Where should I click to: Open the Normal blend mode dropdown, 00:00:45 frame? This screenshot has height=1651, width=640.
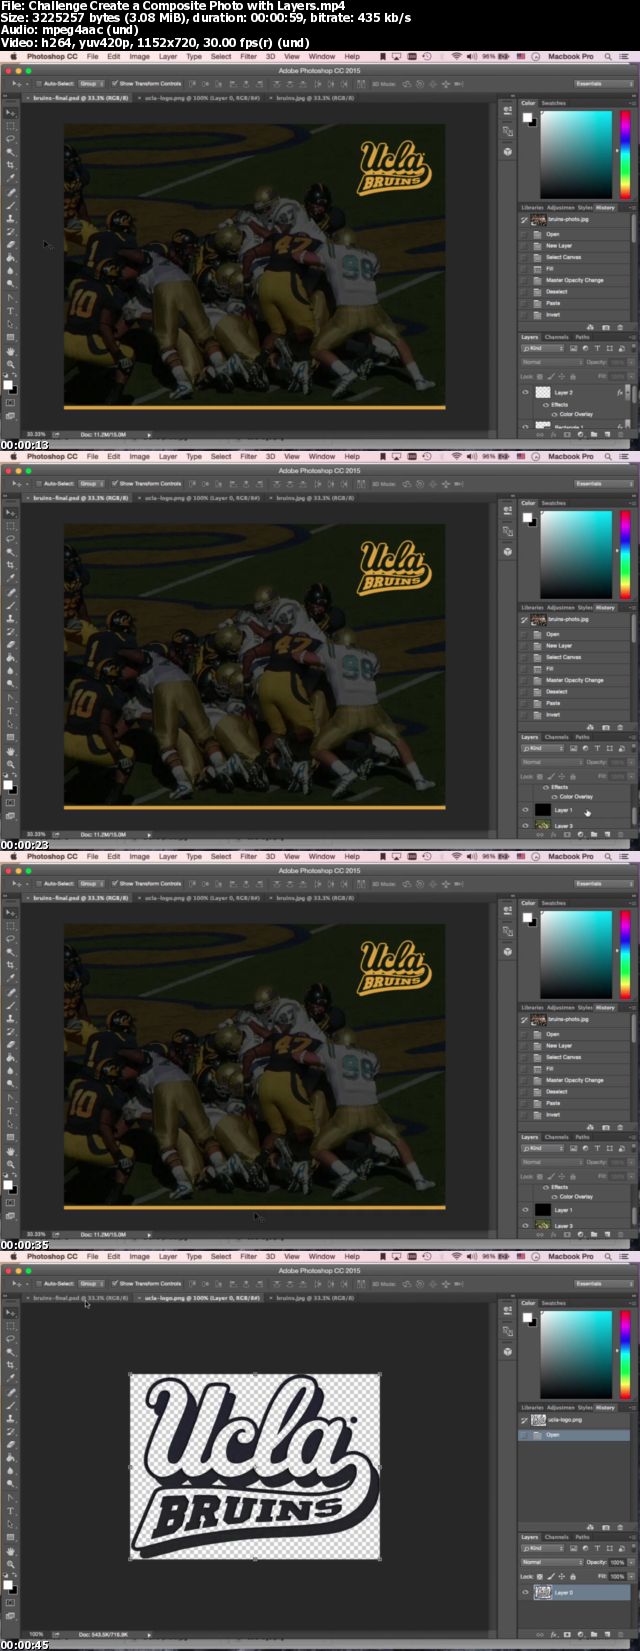coord(551,1562)
